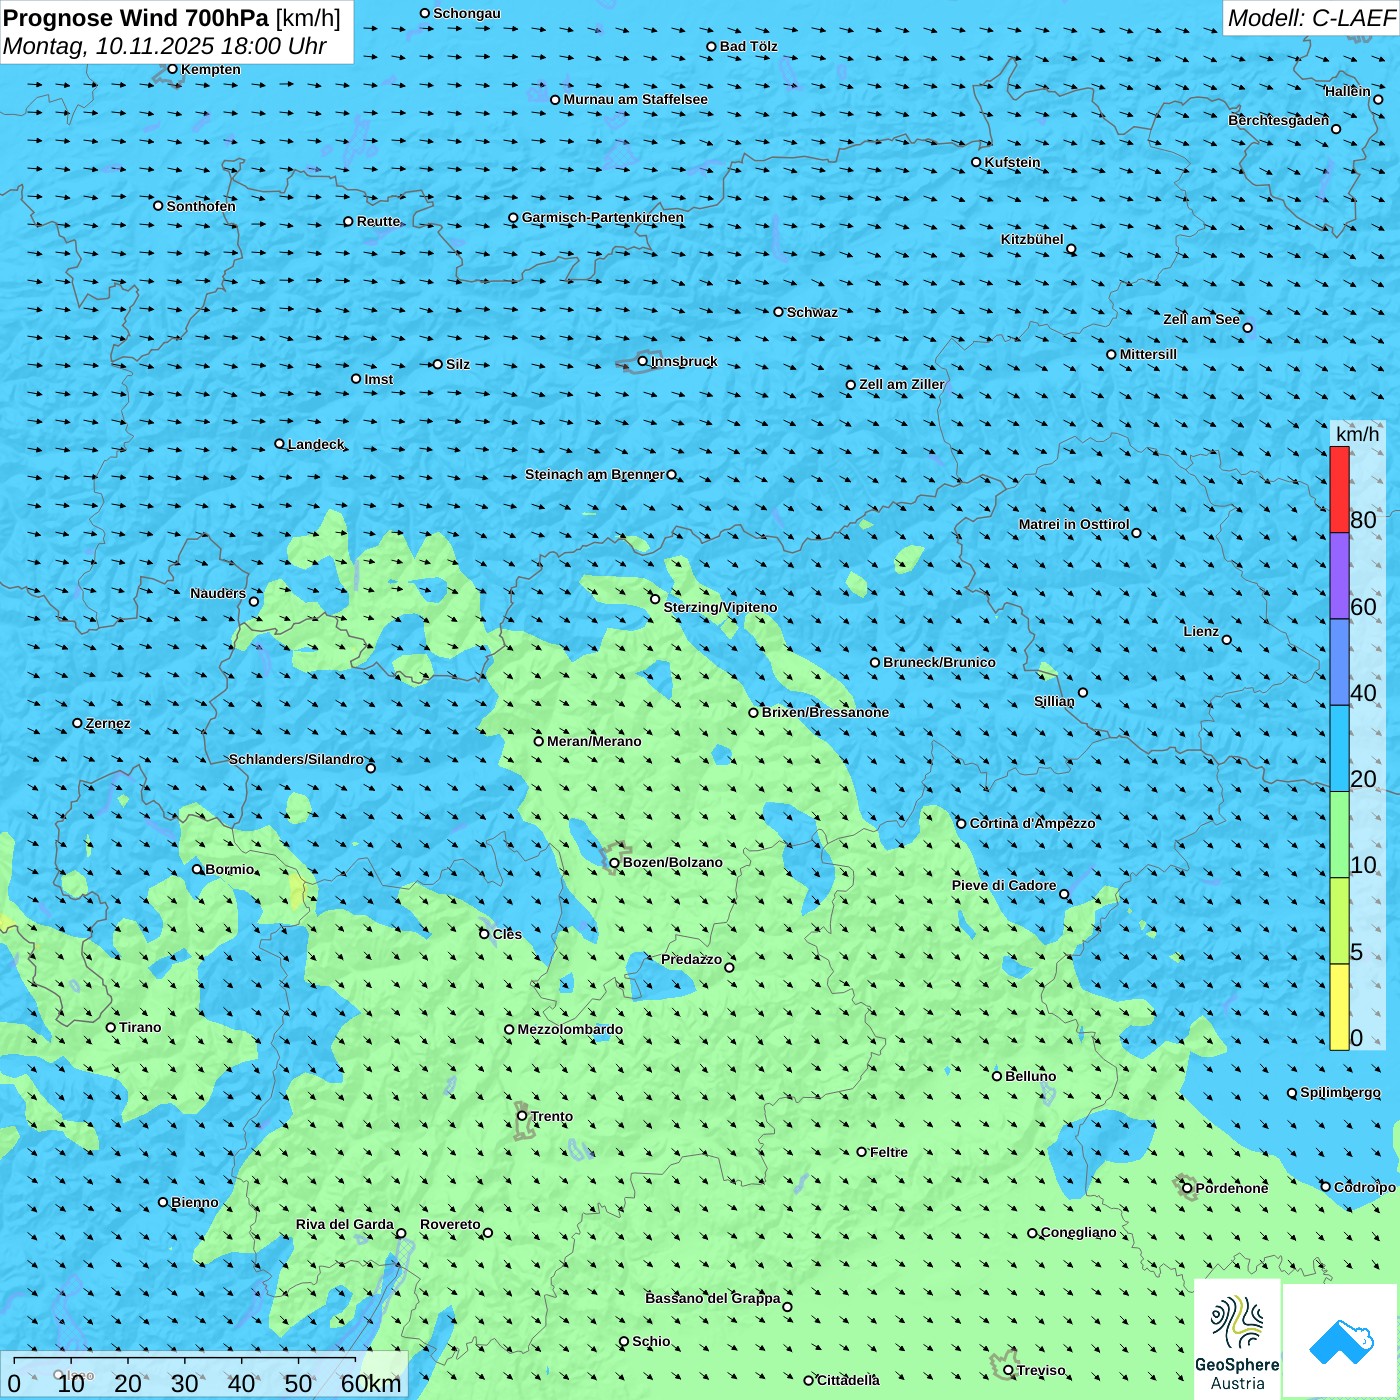Click the 'Codroipo' label
Viewport: 1400px width, 1400px height.
coord(1365,1187)
